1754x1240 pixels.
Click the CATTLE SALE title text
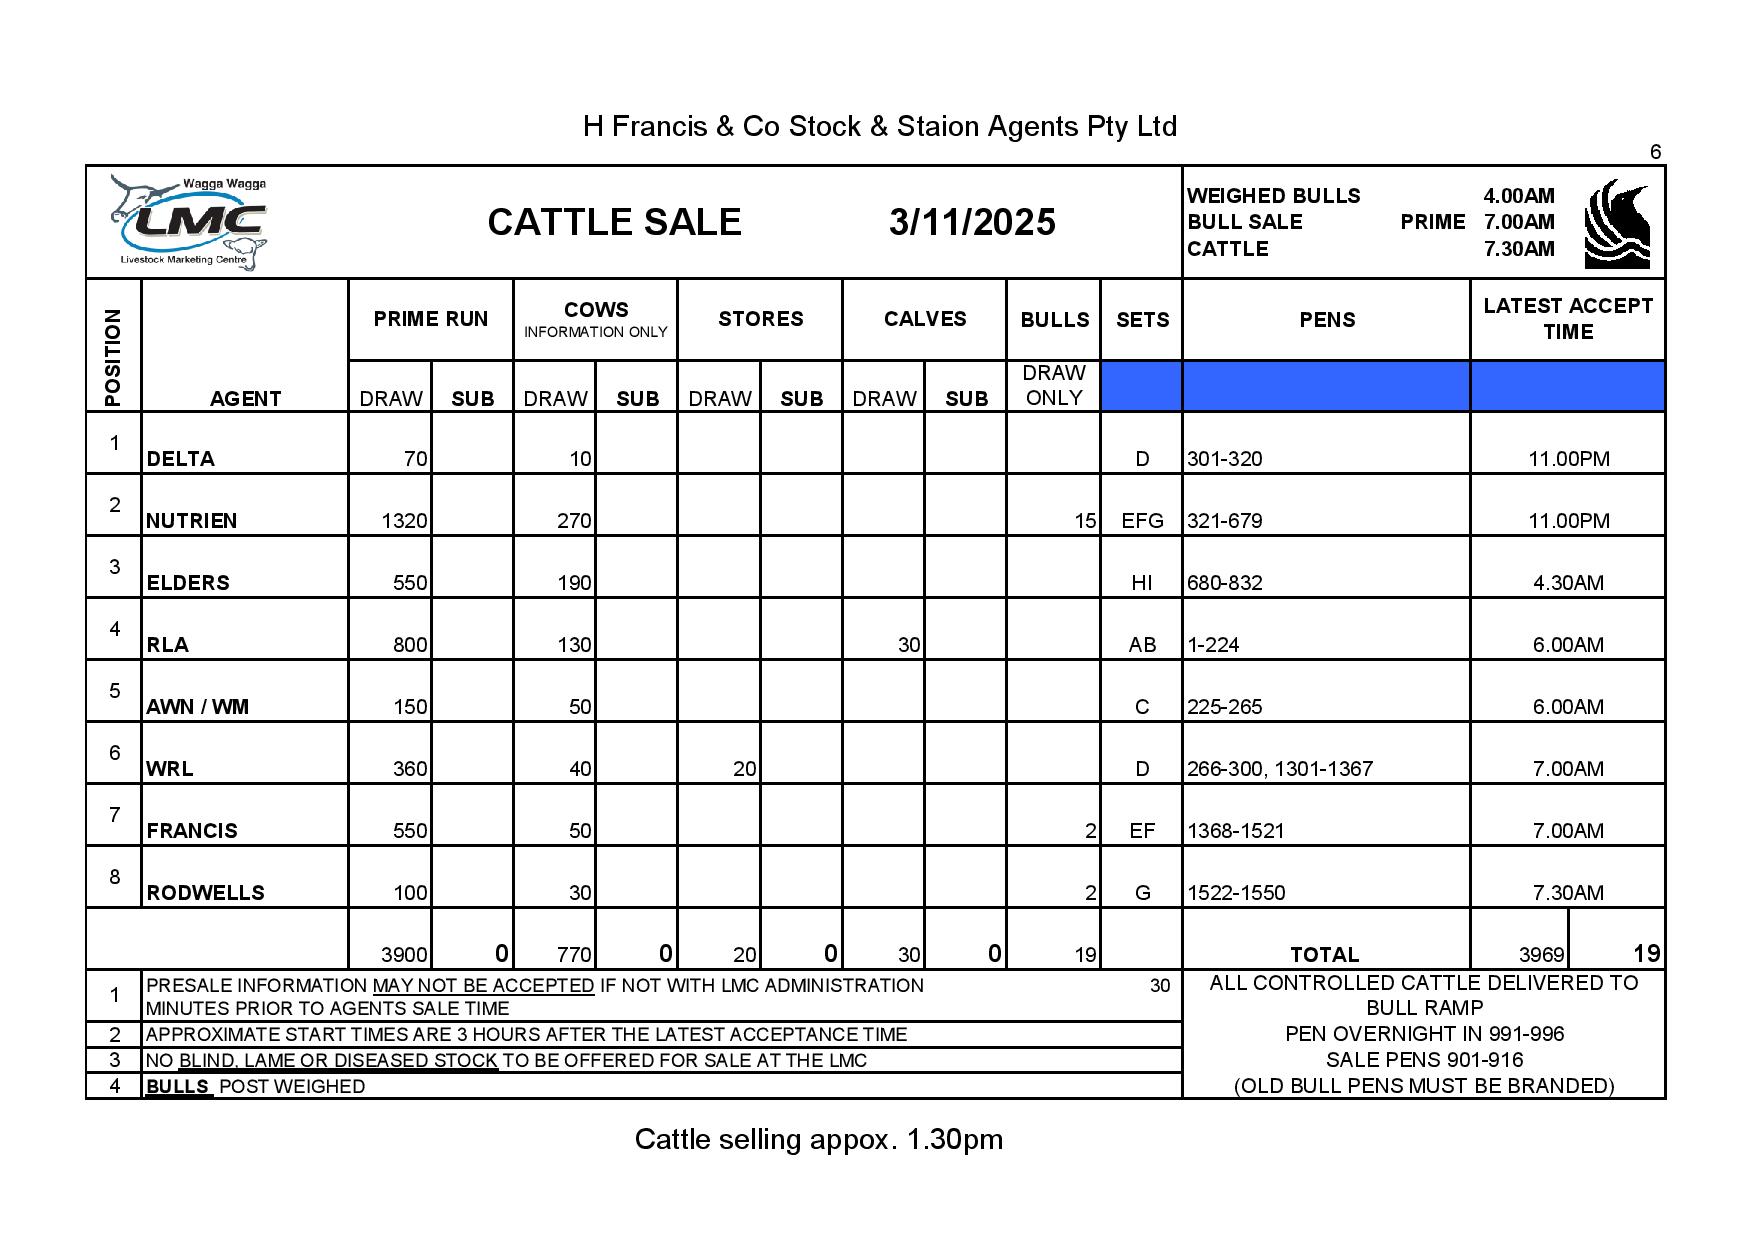614,222
